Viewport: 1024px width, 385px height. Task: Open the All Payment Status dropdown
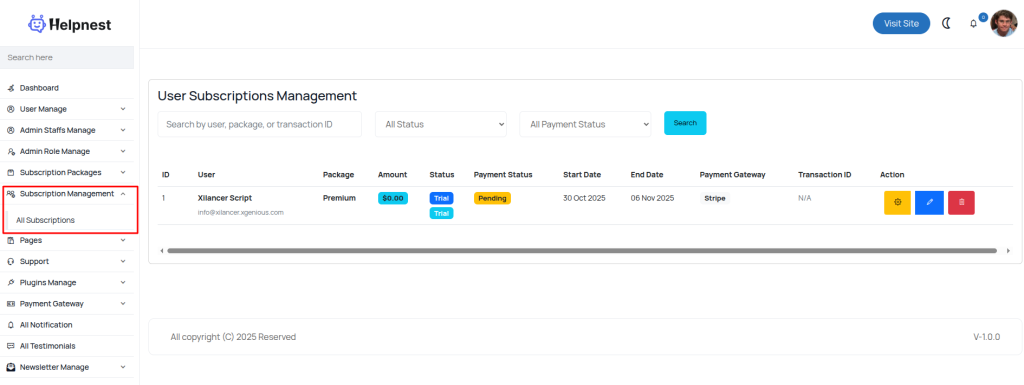point(585,124)
